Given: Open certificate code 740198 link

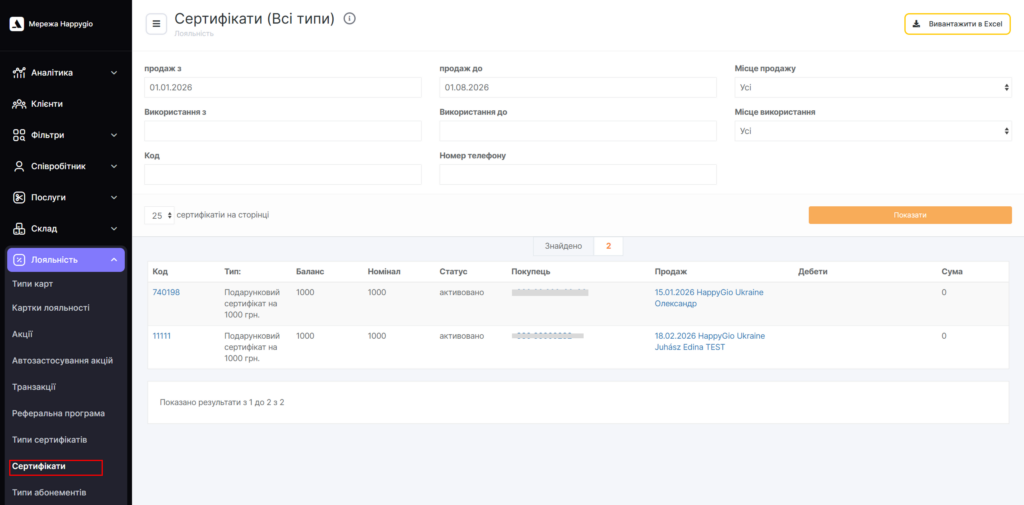Looking at the screenshot, I should click(x=166, y=292).
